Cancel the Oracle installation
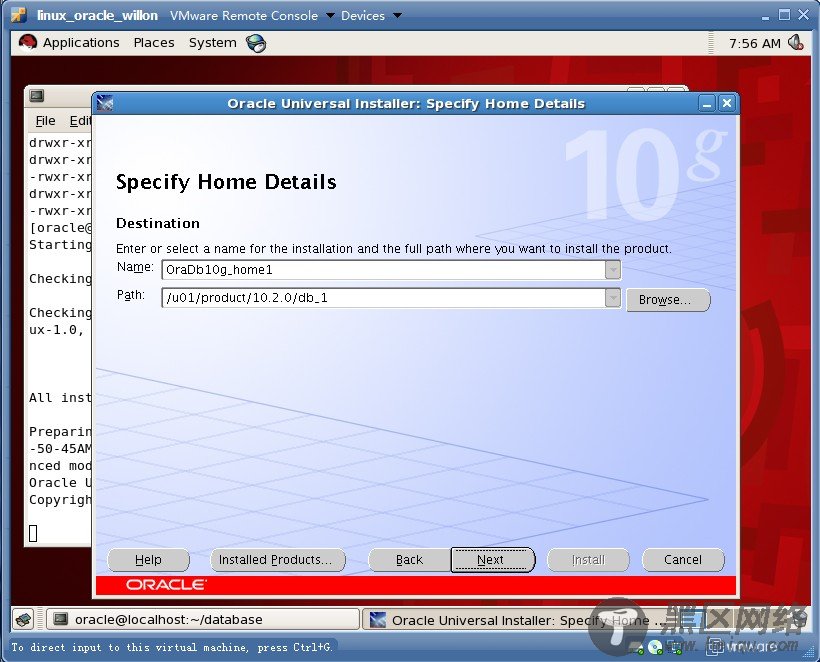820x662 pixels. (683, 560)
